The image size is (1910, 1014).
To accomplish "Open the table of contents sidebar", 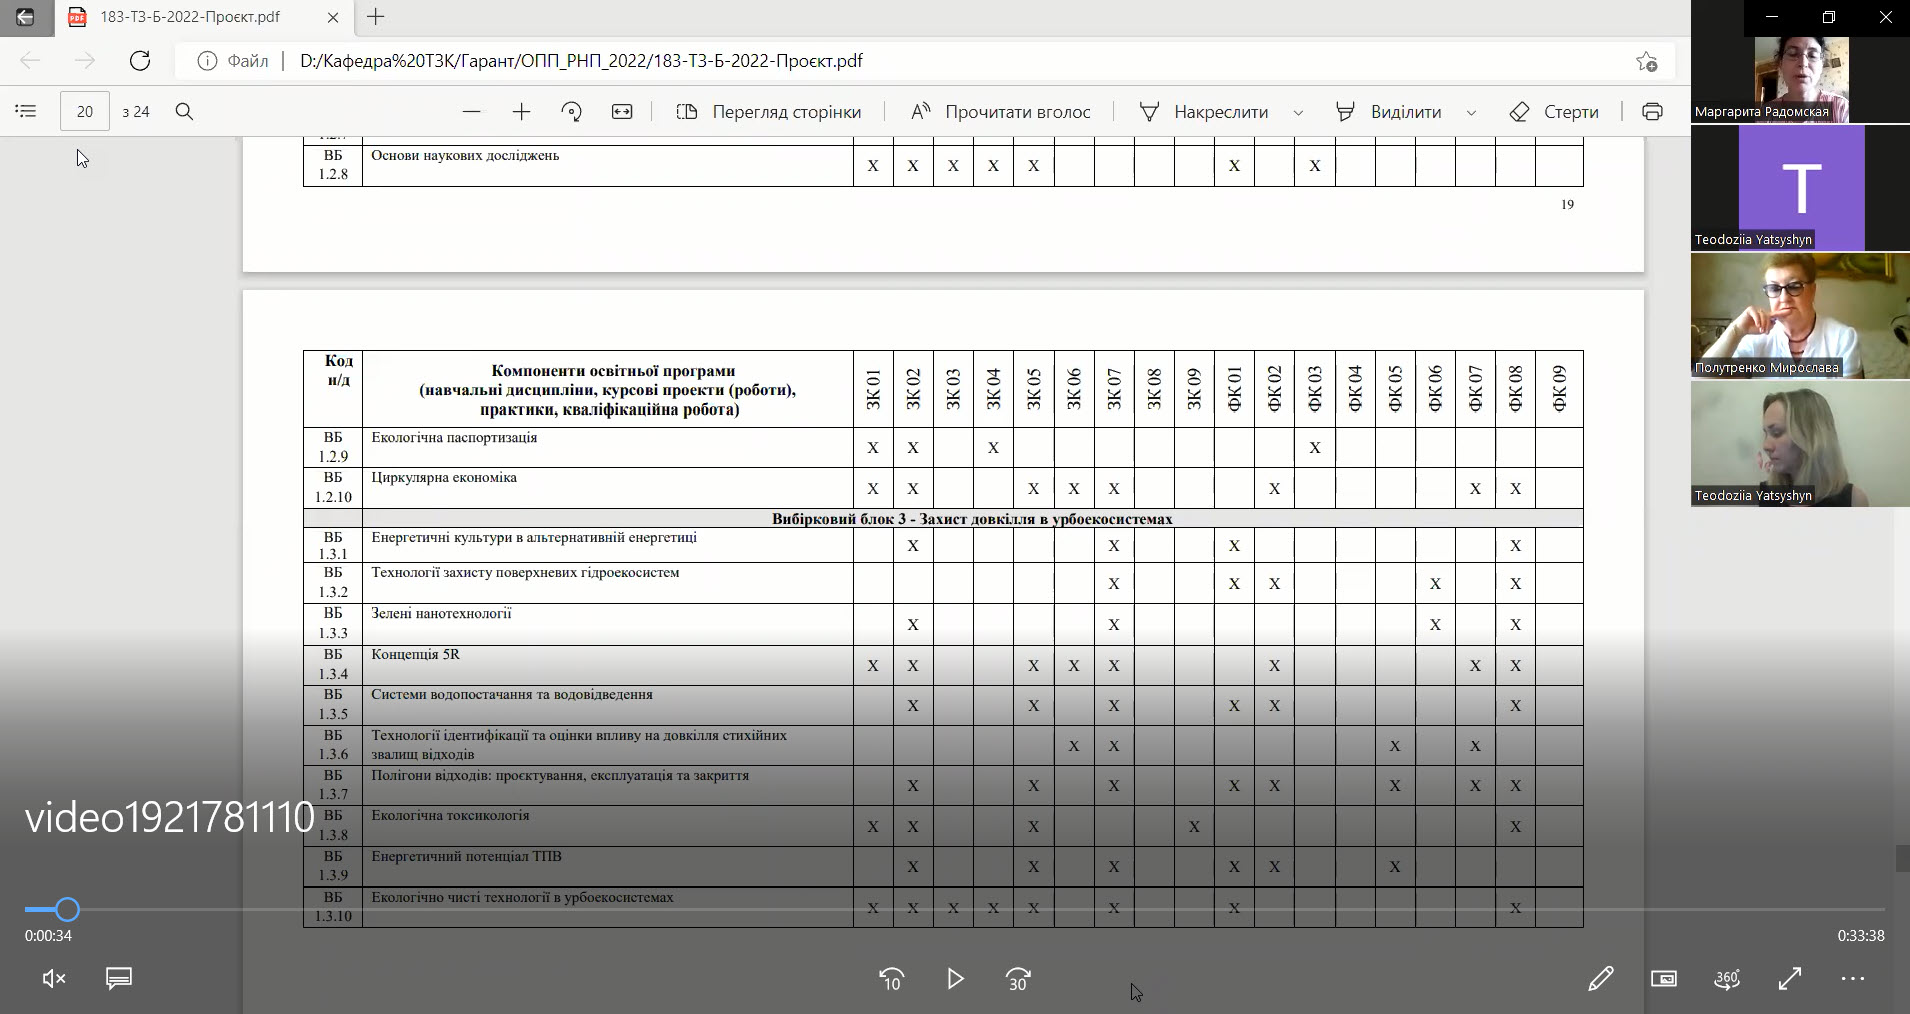I will pyautogui.click(x=26, y=111).
